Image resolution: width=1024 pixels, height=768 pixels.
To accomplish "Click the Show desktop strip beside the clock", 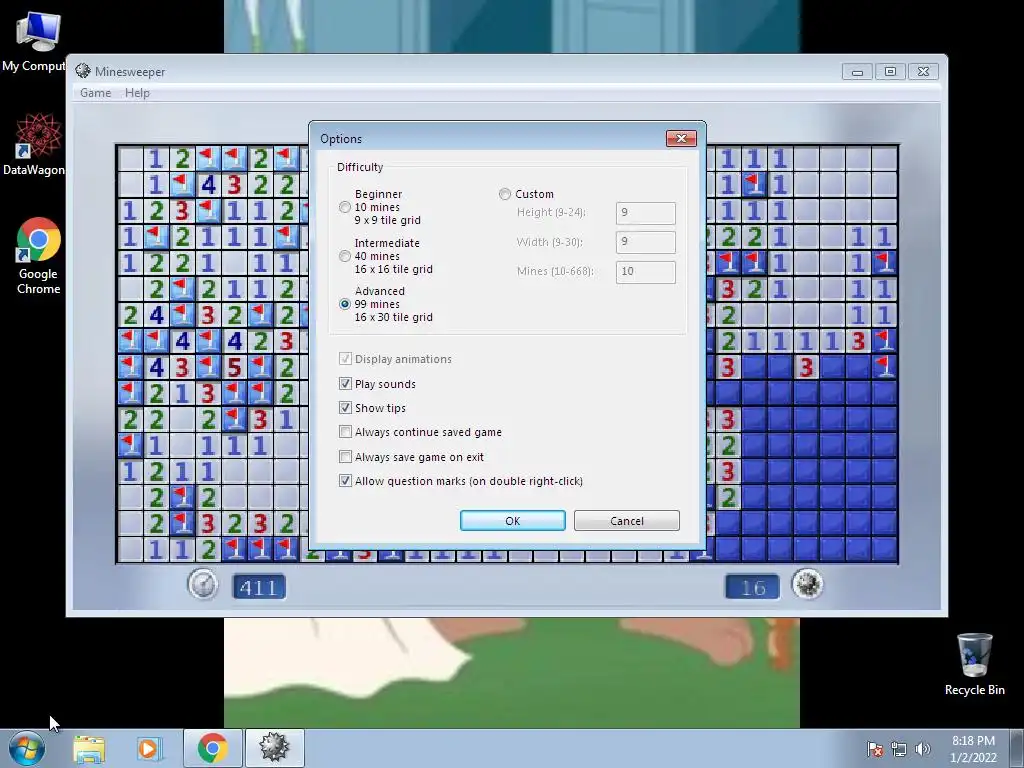I will (x=1017, y=749).
